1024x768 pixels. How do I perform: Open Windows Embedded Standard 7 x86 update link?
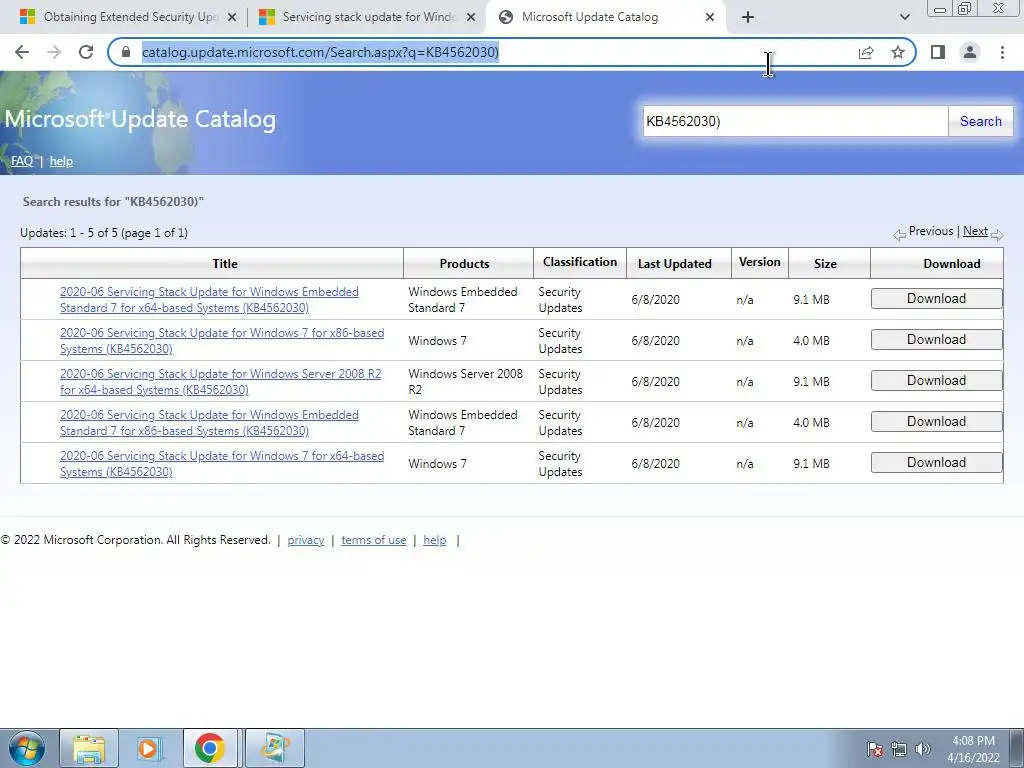tap(209, 423)
